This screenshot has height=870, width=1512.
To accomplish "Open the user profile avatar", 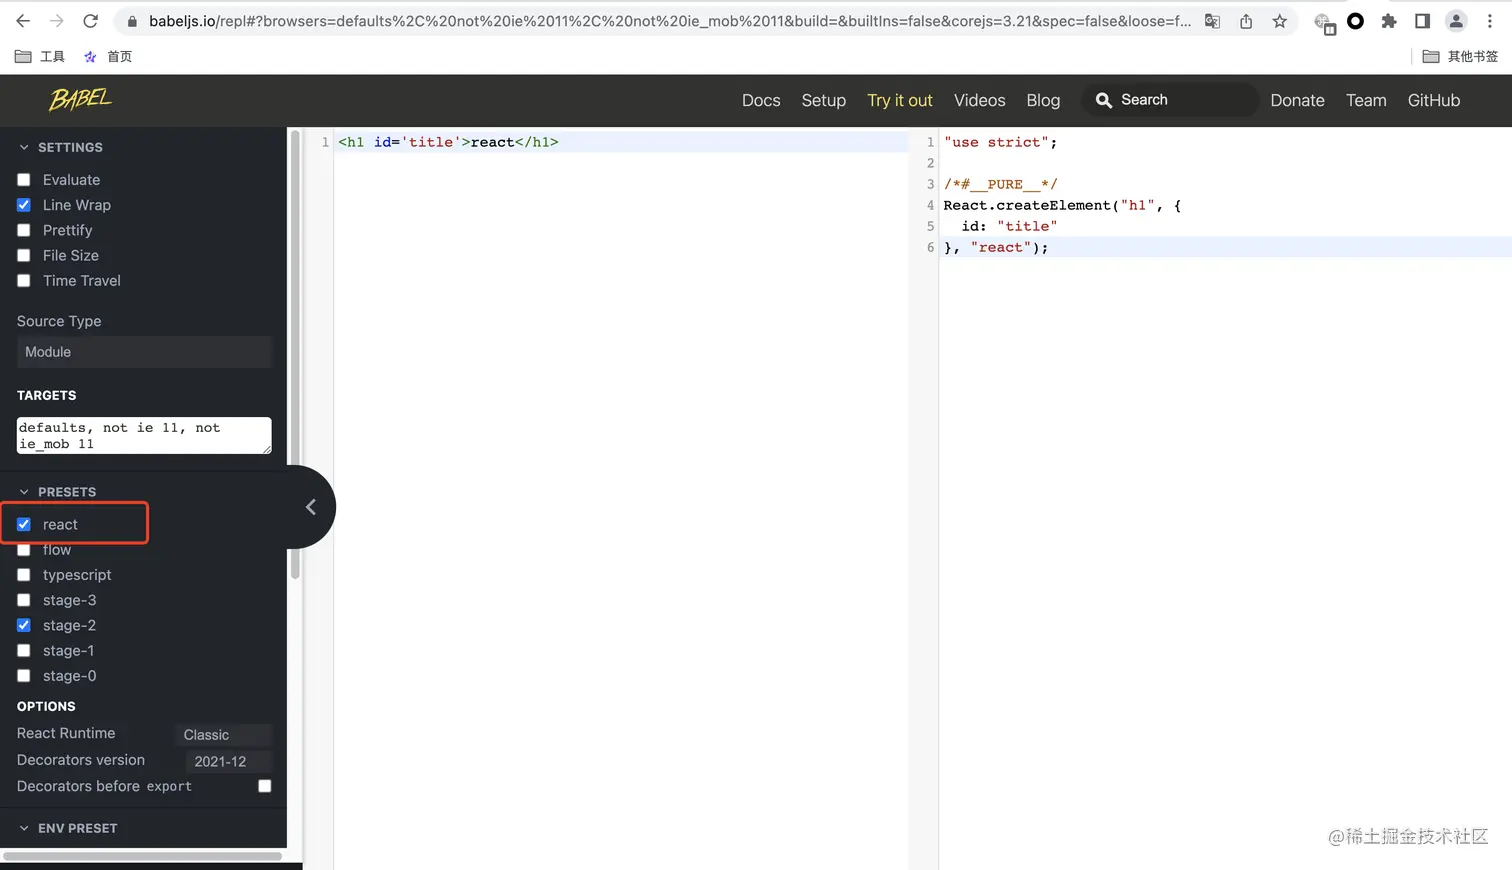I will click(x=1456, y=21).
